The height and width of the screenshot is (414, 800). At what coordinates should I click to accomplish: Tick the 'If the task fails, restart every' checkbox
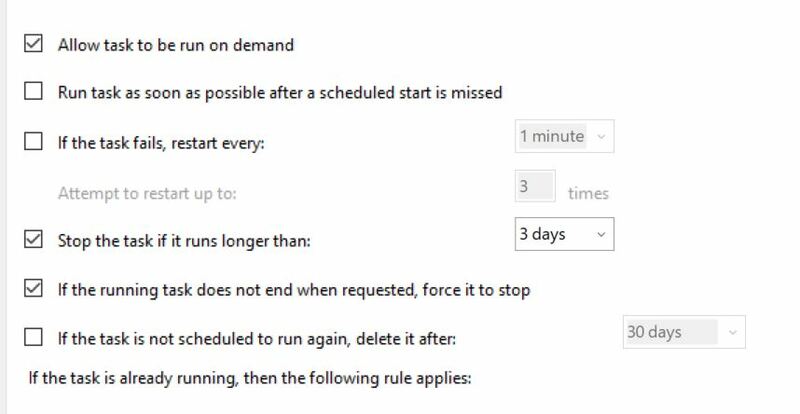[33, 141]
